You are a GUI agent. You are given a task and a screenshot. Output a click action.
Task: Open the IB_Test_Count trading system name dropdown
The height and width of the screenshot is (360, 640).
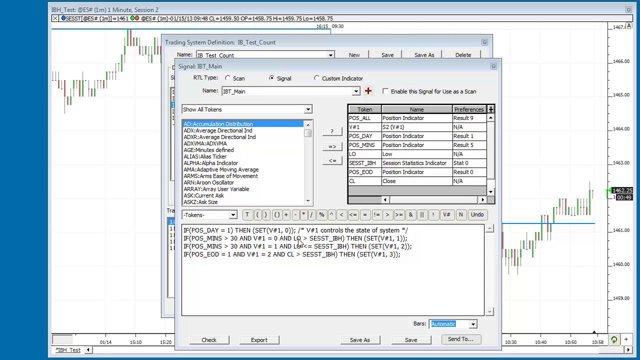tap(330, 55)
